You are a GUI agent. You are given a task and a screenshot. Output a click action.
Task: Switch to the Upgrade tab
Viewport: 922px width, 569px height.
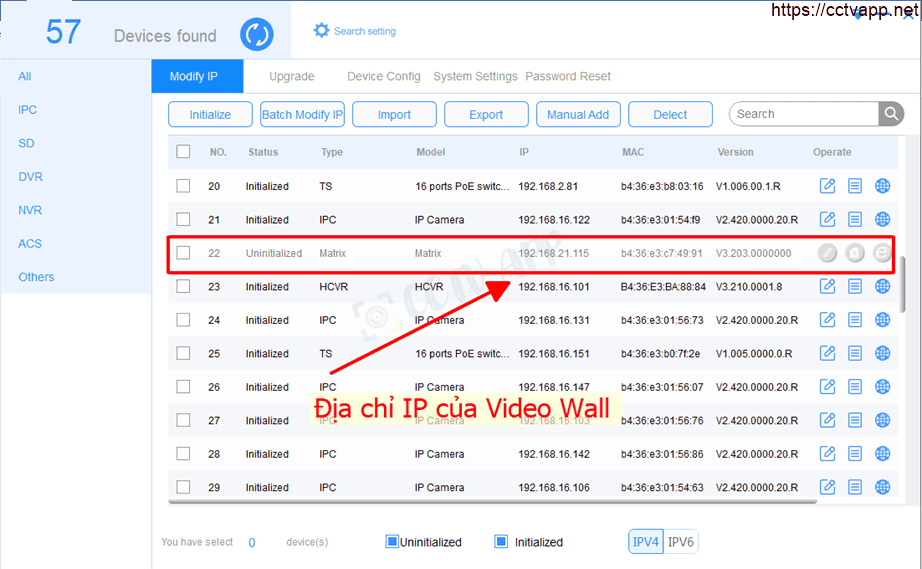point(291,76)
